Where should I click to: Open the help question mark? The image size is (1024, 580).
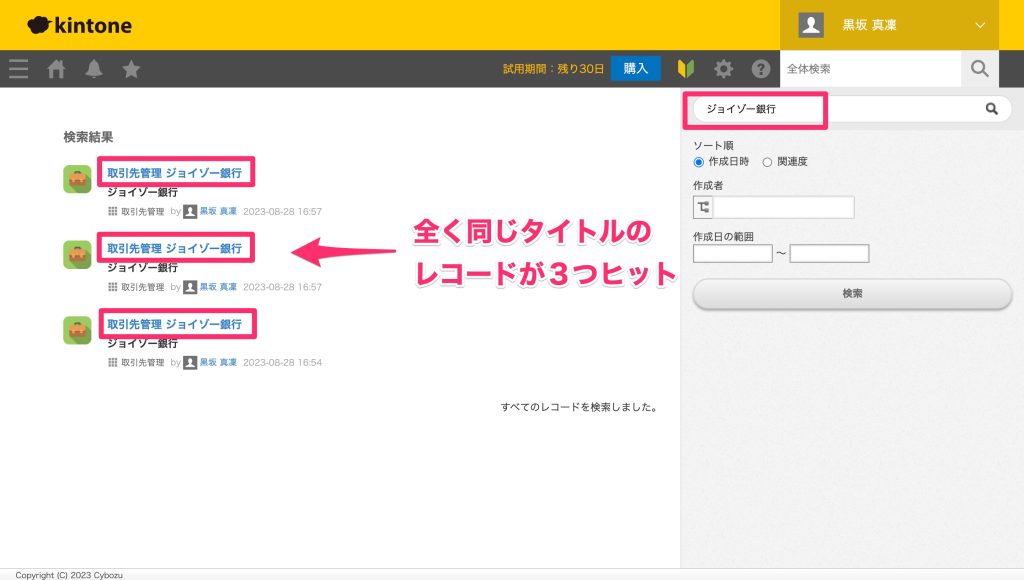coord(761,69)
